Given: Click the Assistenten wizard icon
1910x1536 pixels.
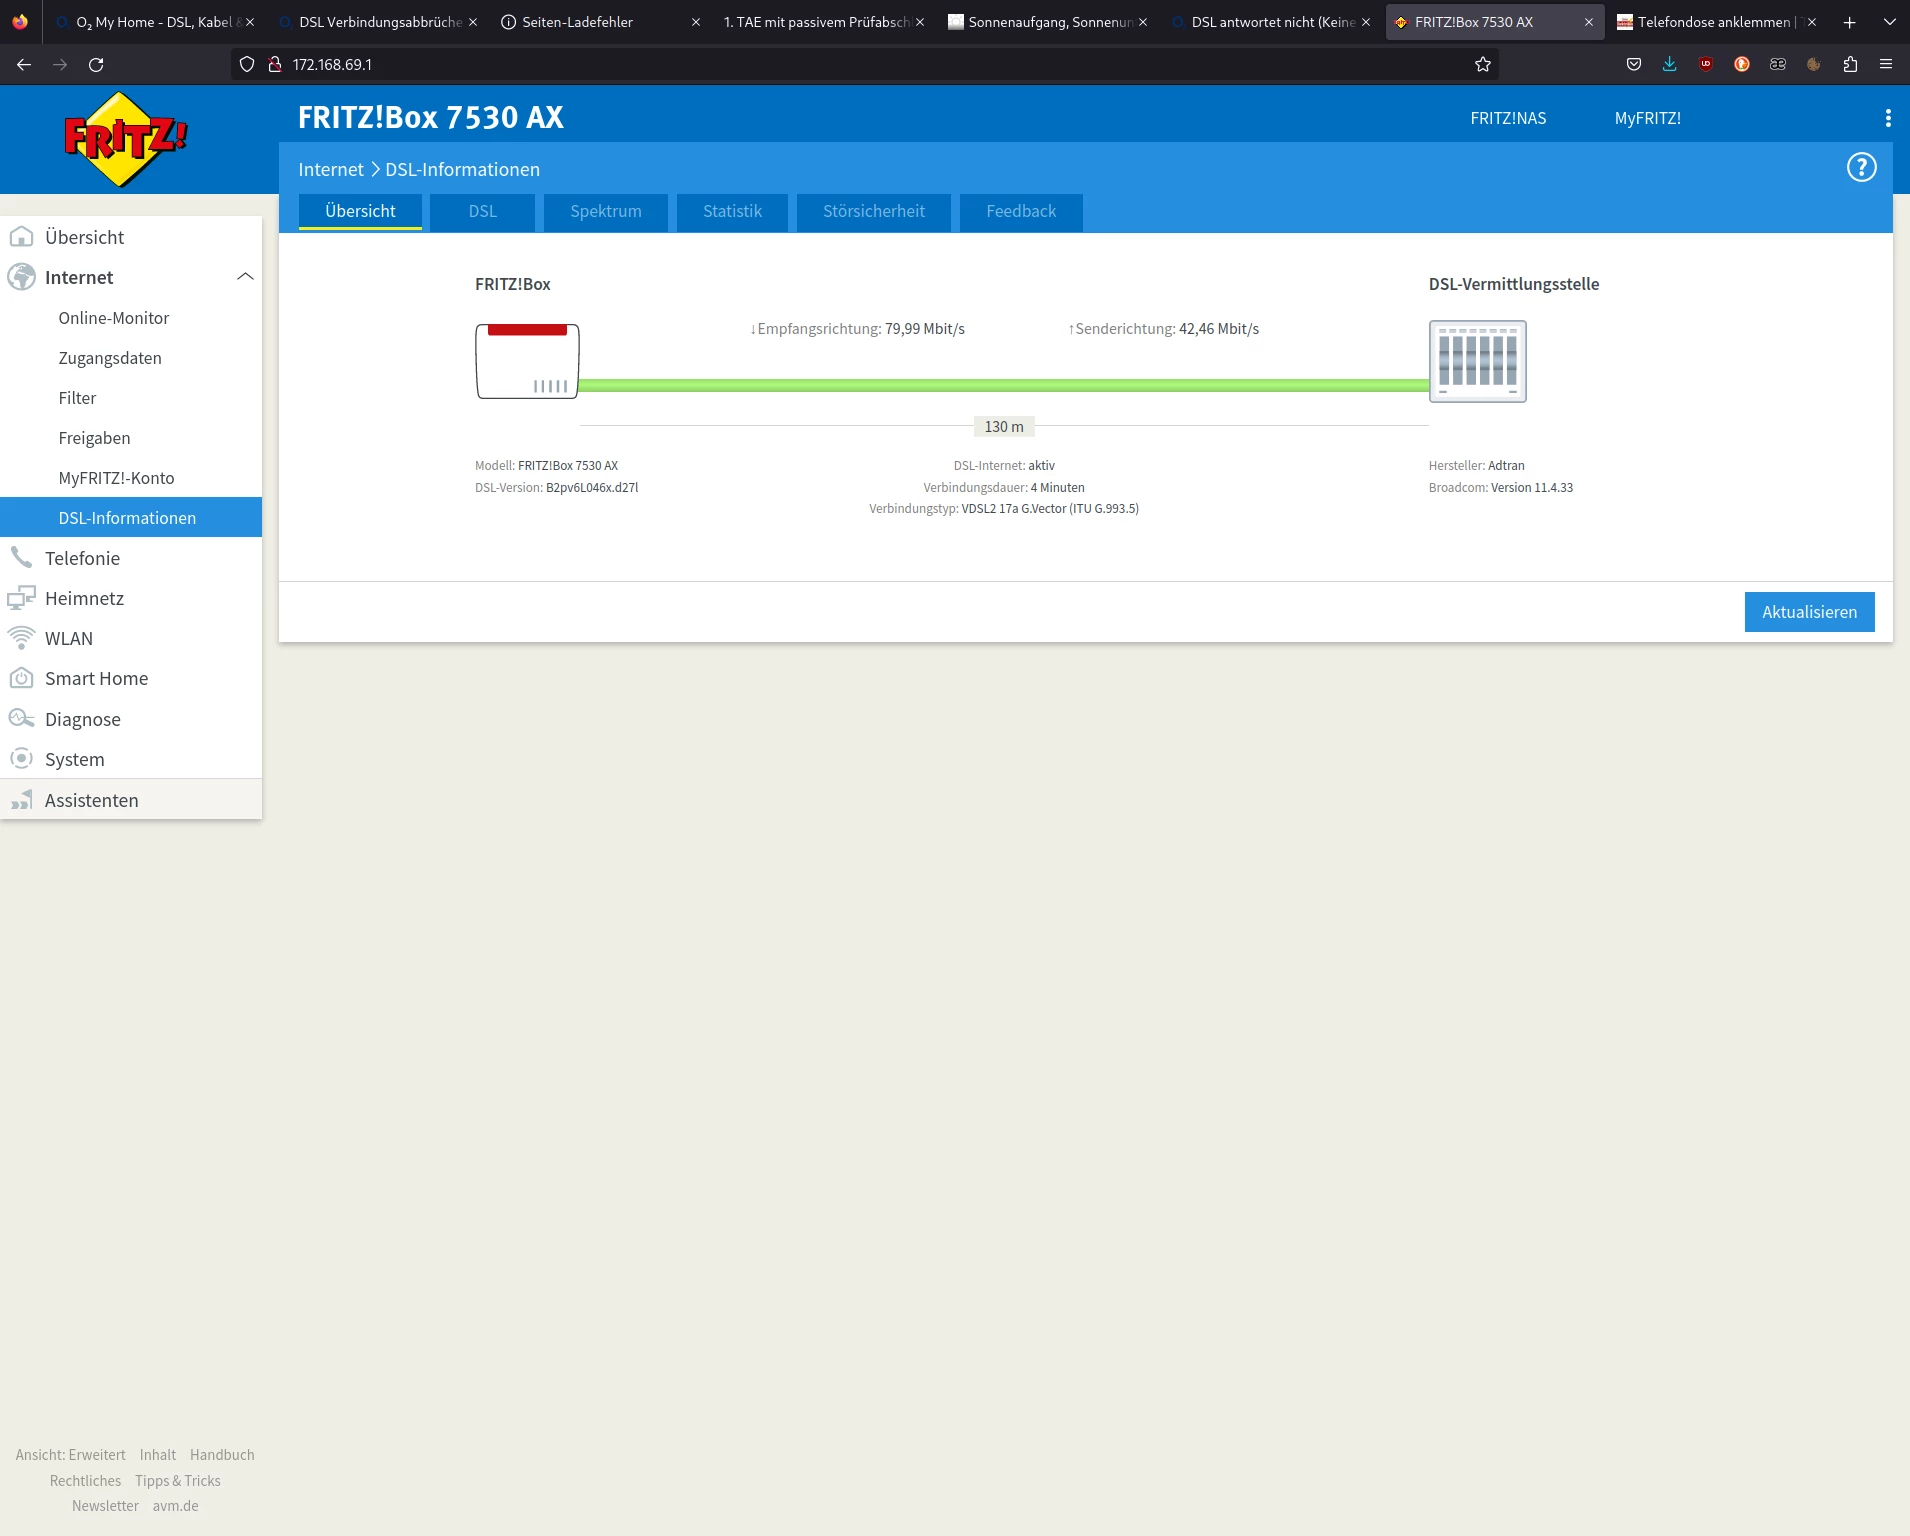Looking at the screenshot, I should [x=21, y=800].
